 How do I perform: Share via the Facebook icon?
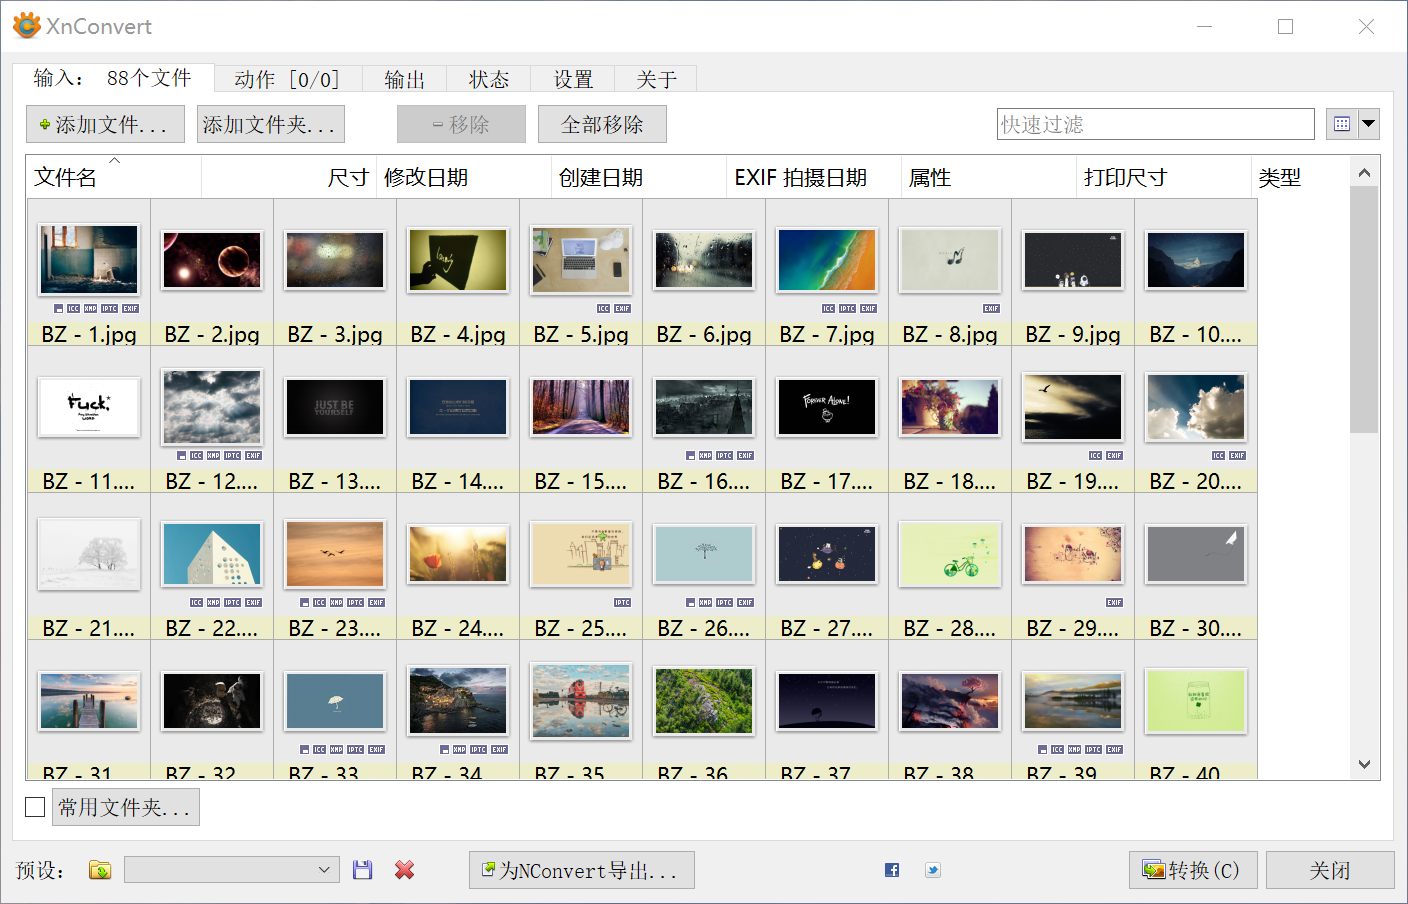coord(890,870)
